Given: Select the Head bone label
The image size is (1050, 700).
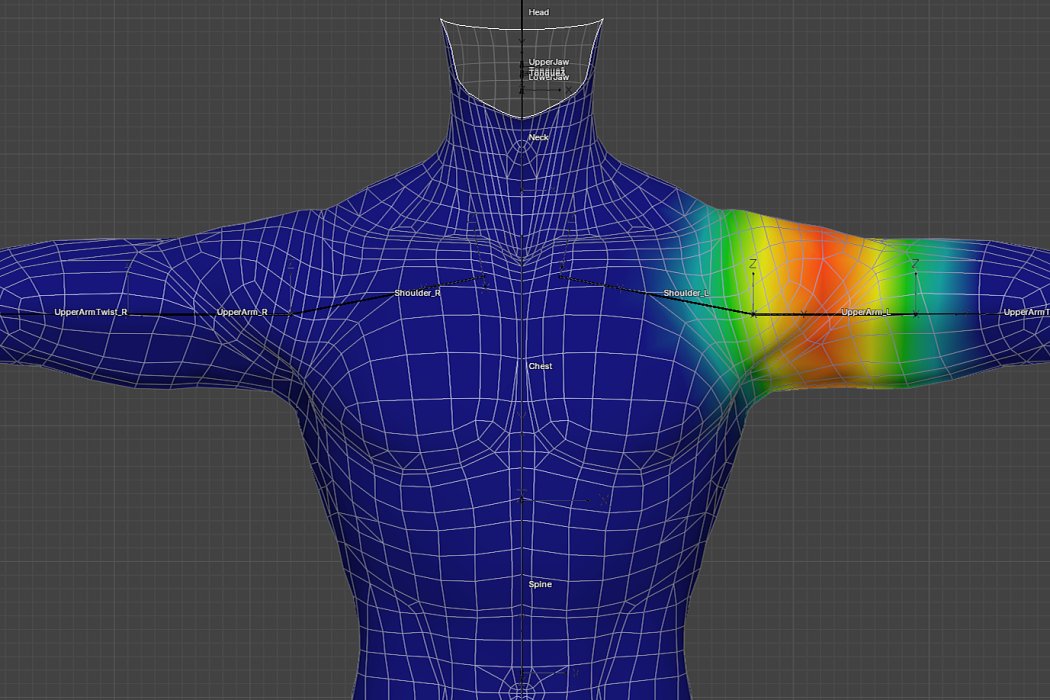Looking at the screenshot, I should [x=538, y=12].
